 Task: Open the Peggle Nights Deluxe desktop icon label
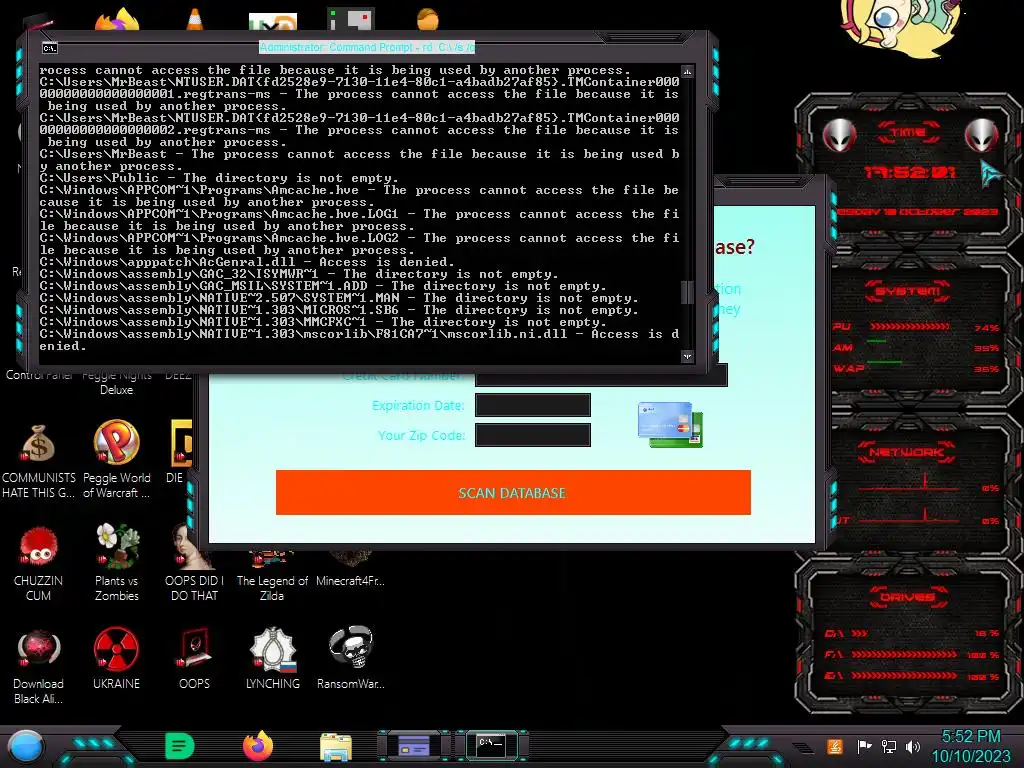(116, 383)
